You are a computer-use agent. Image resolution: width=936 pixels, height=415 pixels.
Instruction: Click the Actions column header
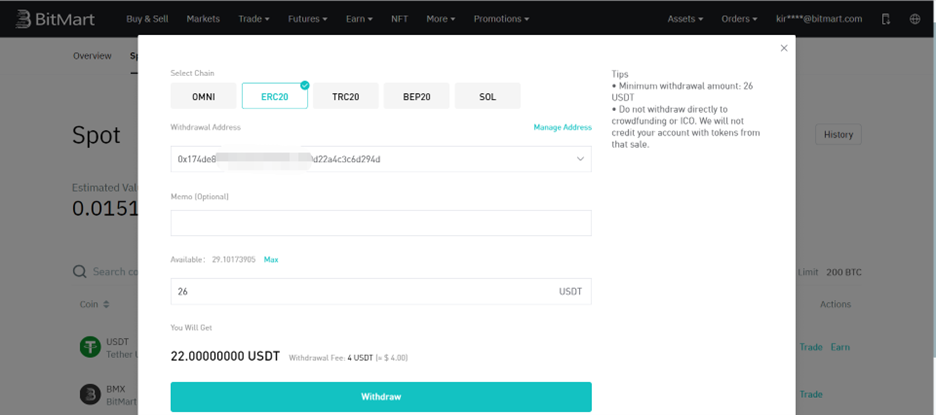835,305
